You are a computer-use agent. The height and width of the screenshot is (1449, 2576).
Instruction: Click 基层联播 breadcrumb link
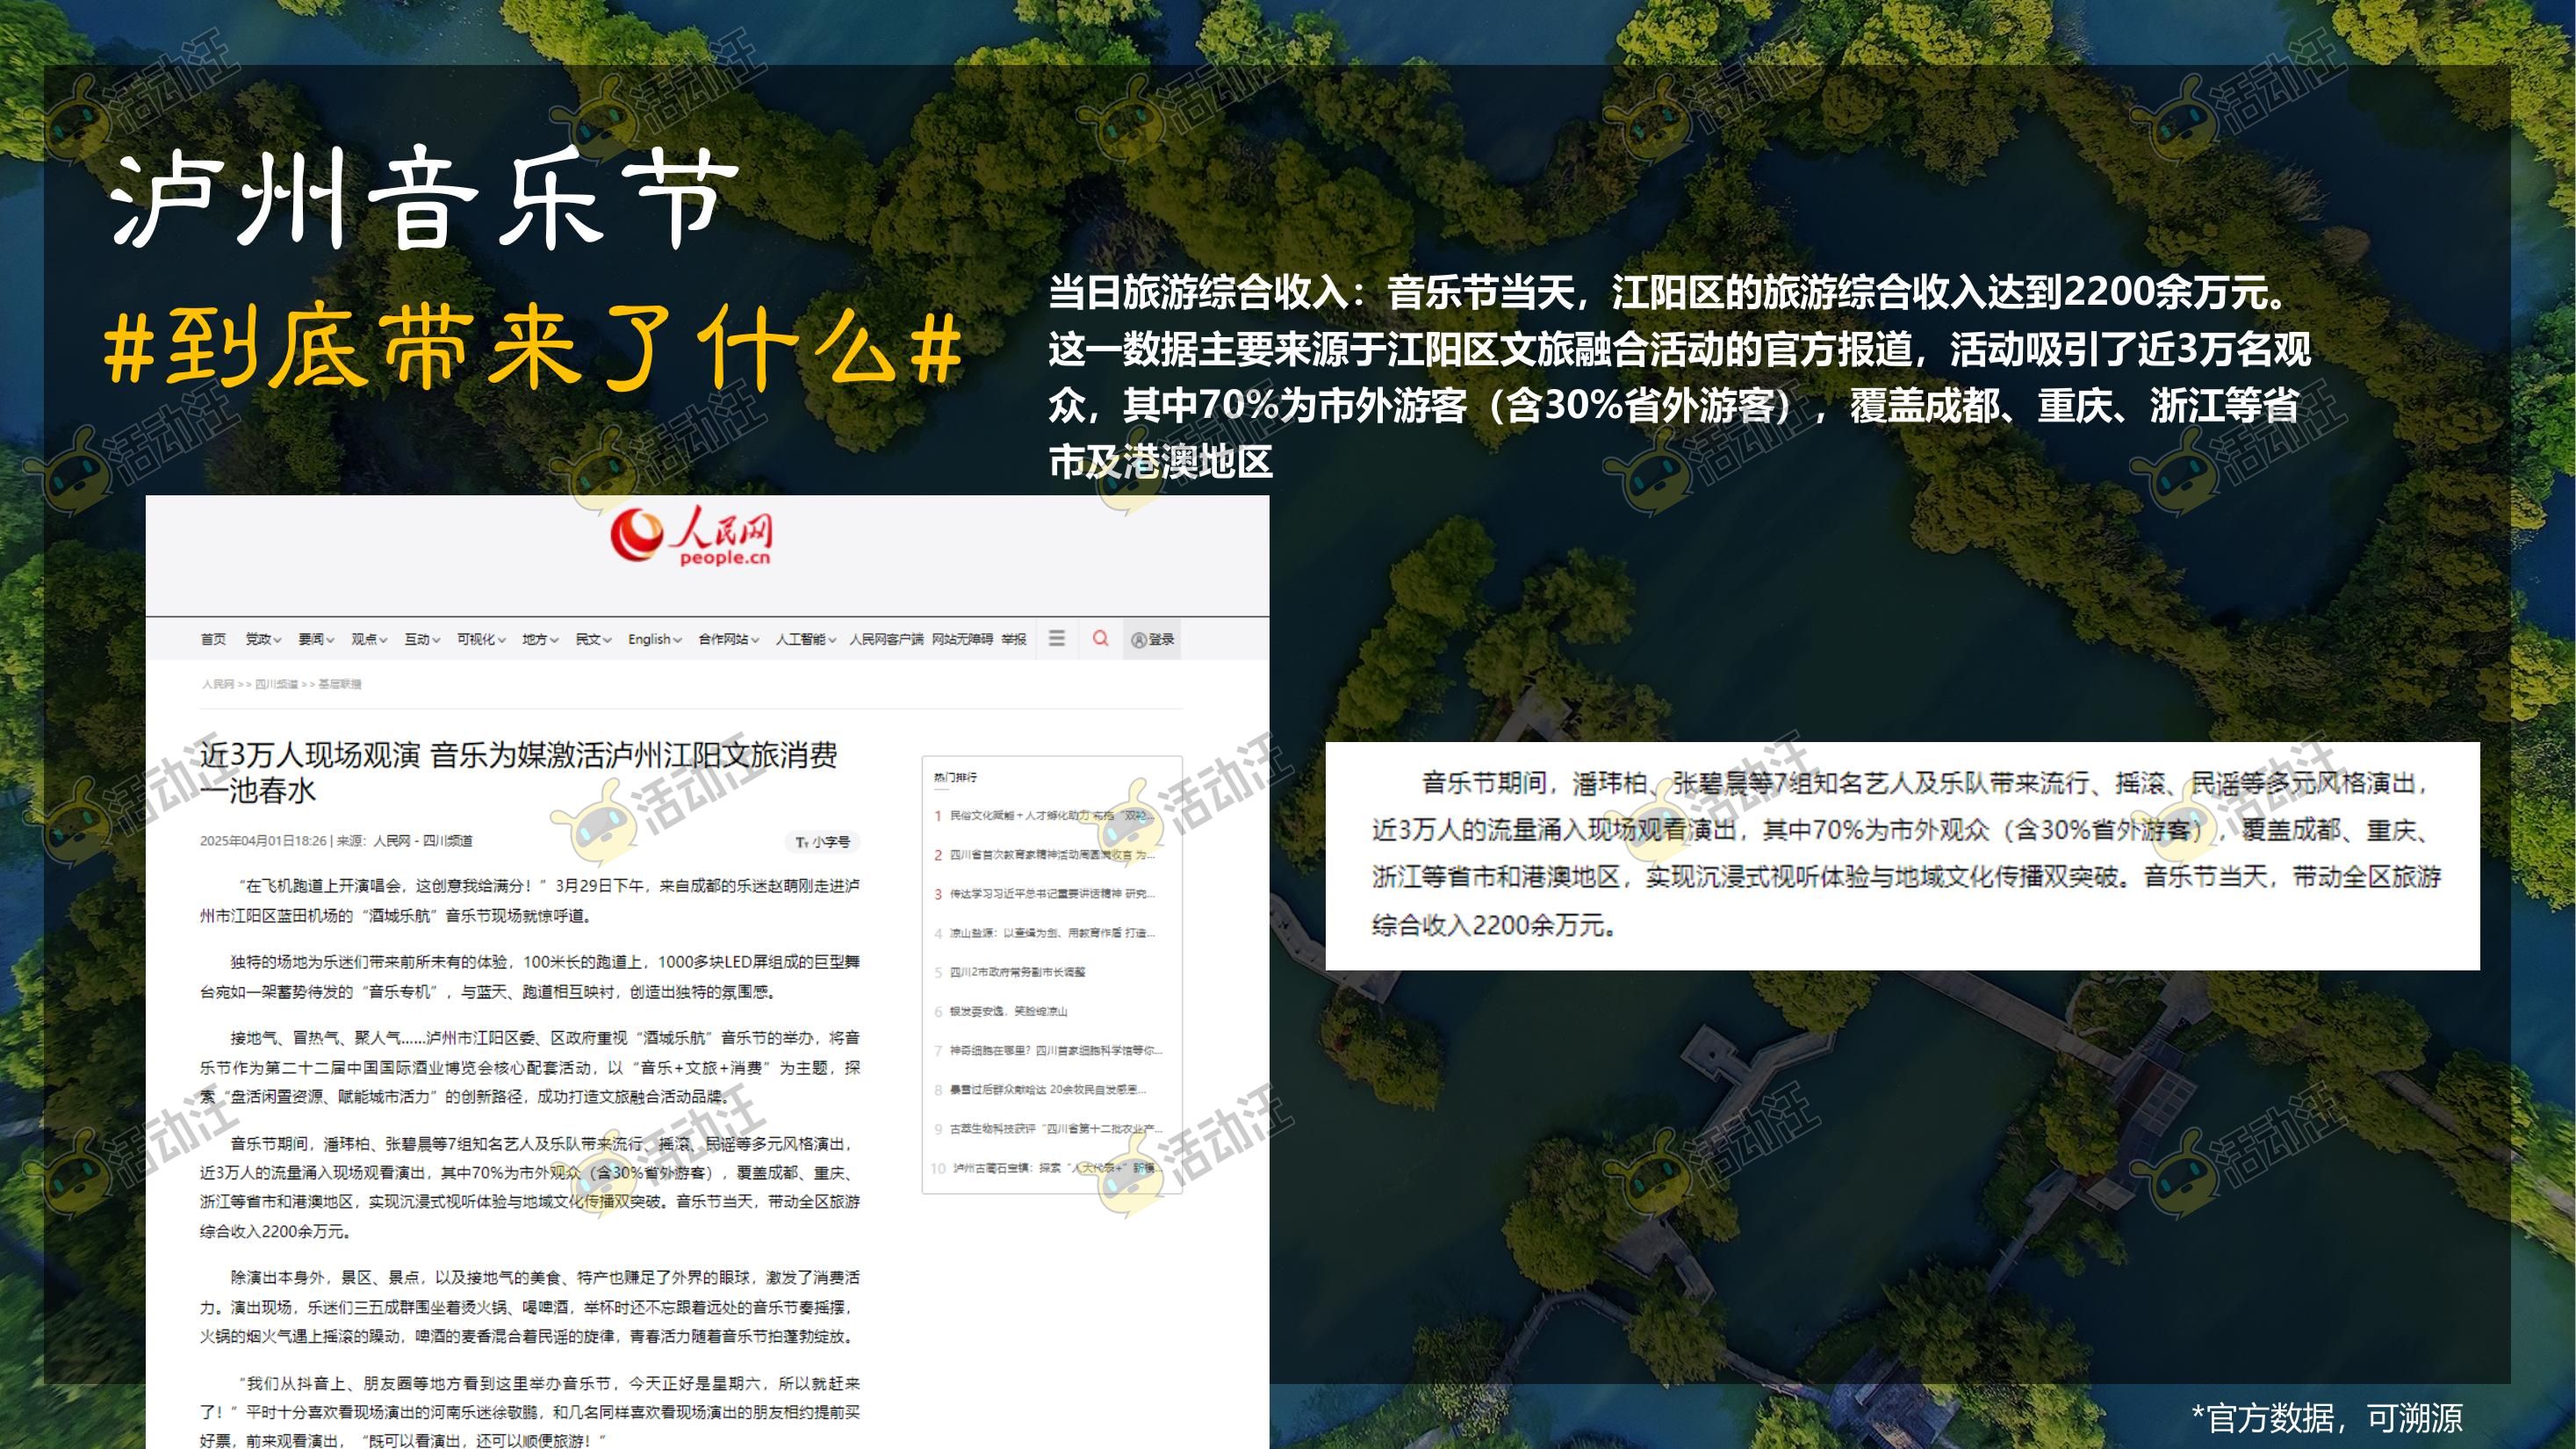click(x=340, y=684)
